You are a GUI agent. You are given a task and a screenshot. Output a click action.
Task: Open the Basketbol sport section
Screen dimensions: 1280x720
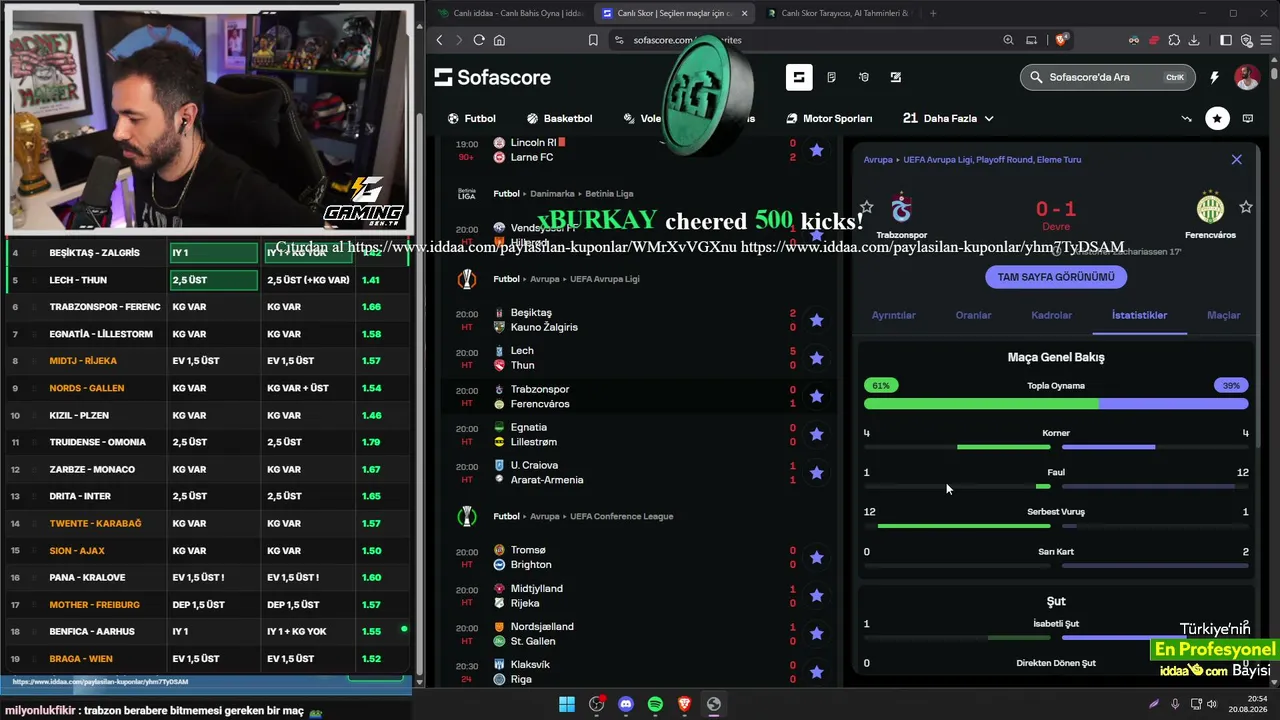(x=559, y=118)
